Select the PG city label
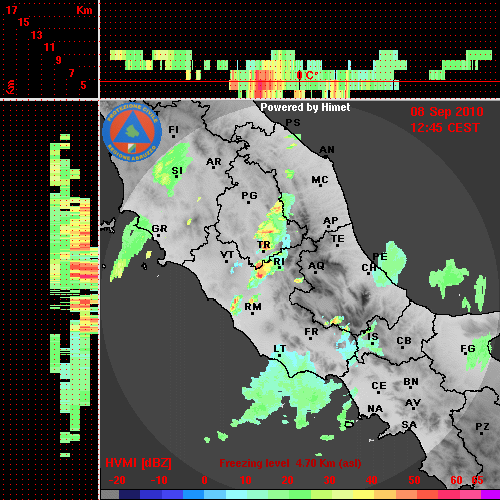This screenshot has width=500, height=500. (249, 195)
